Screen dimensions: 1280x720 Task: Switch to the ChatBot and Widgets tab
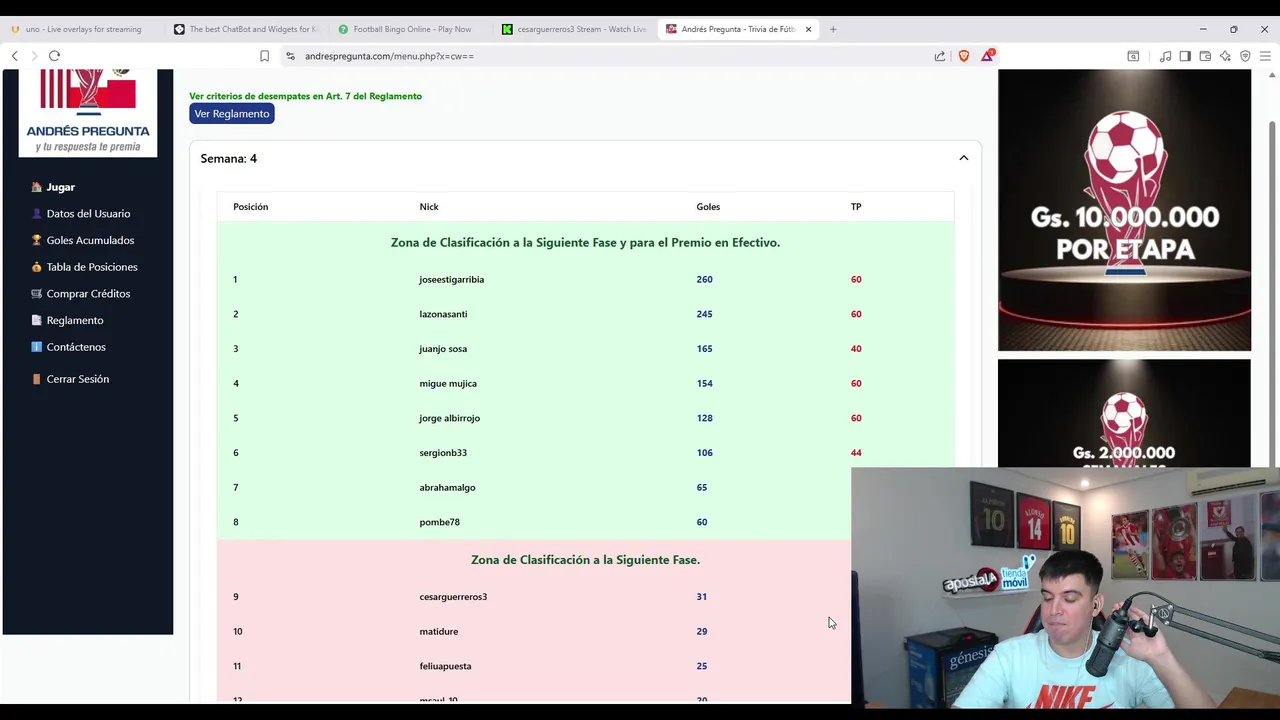[246, 29]
